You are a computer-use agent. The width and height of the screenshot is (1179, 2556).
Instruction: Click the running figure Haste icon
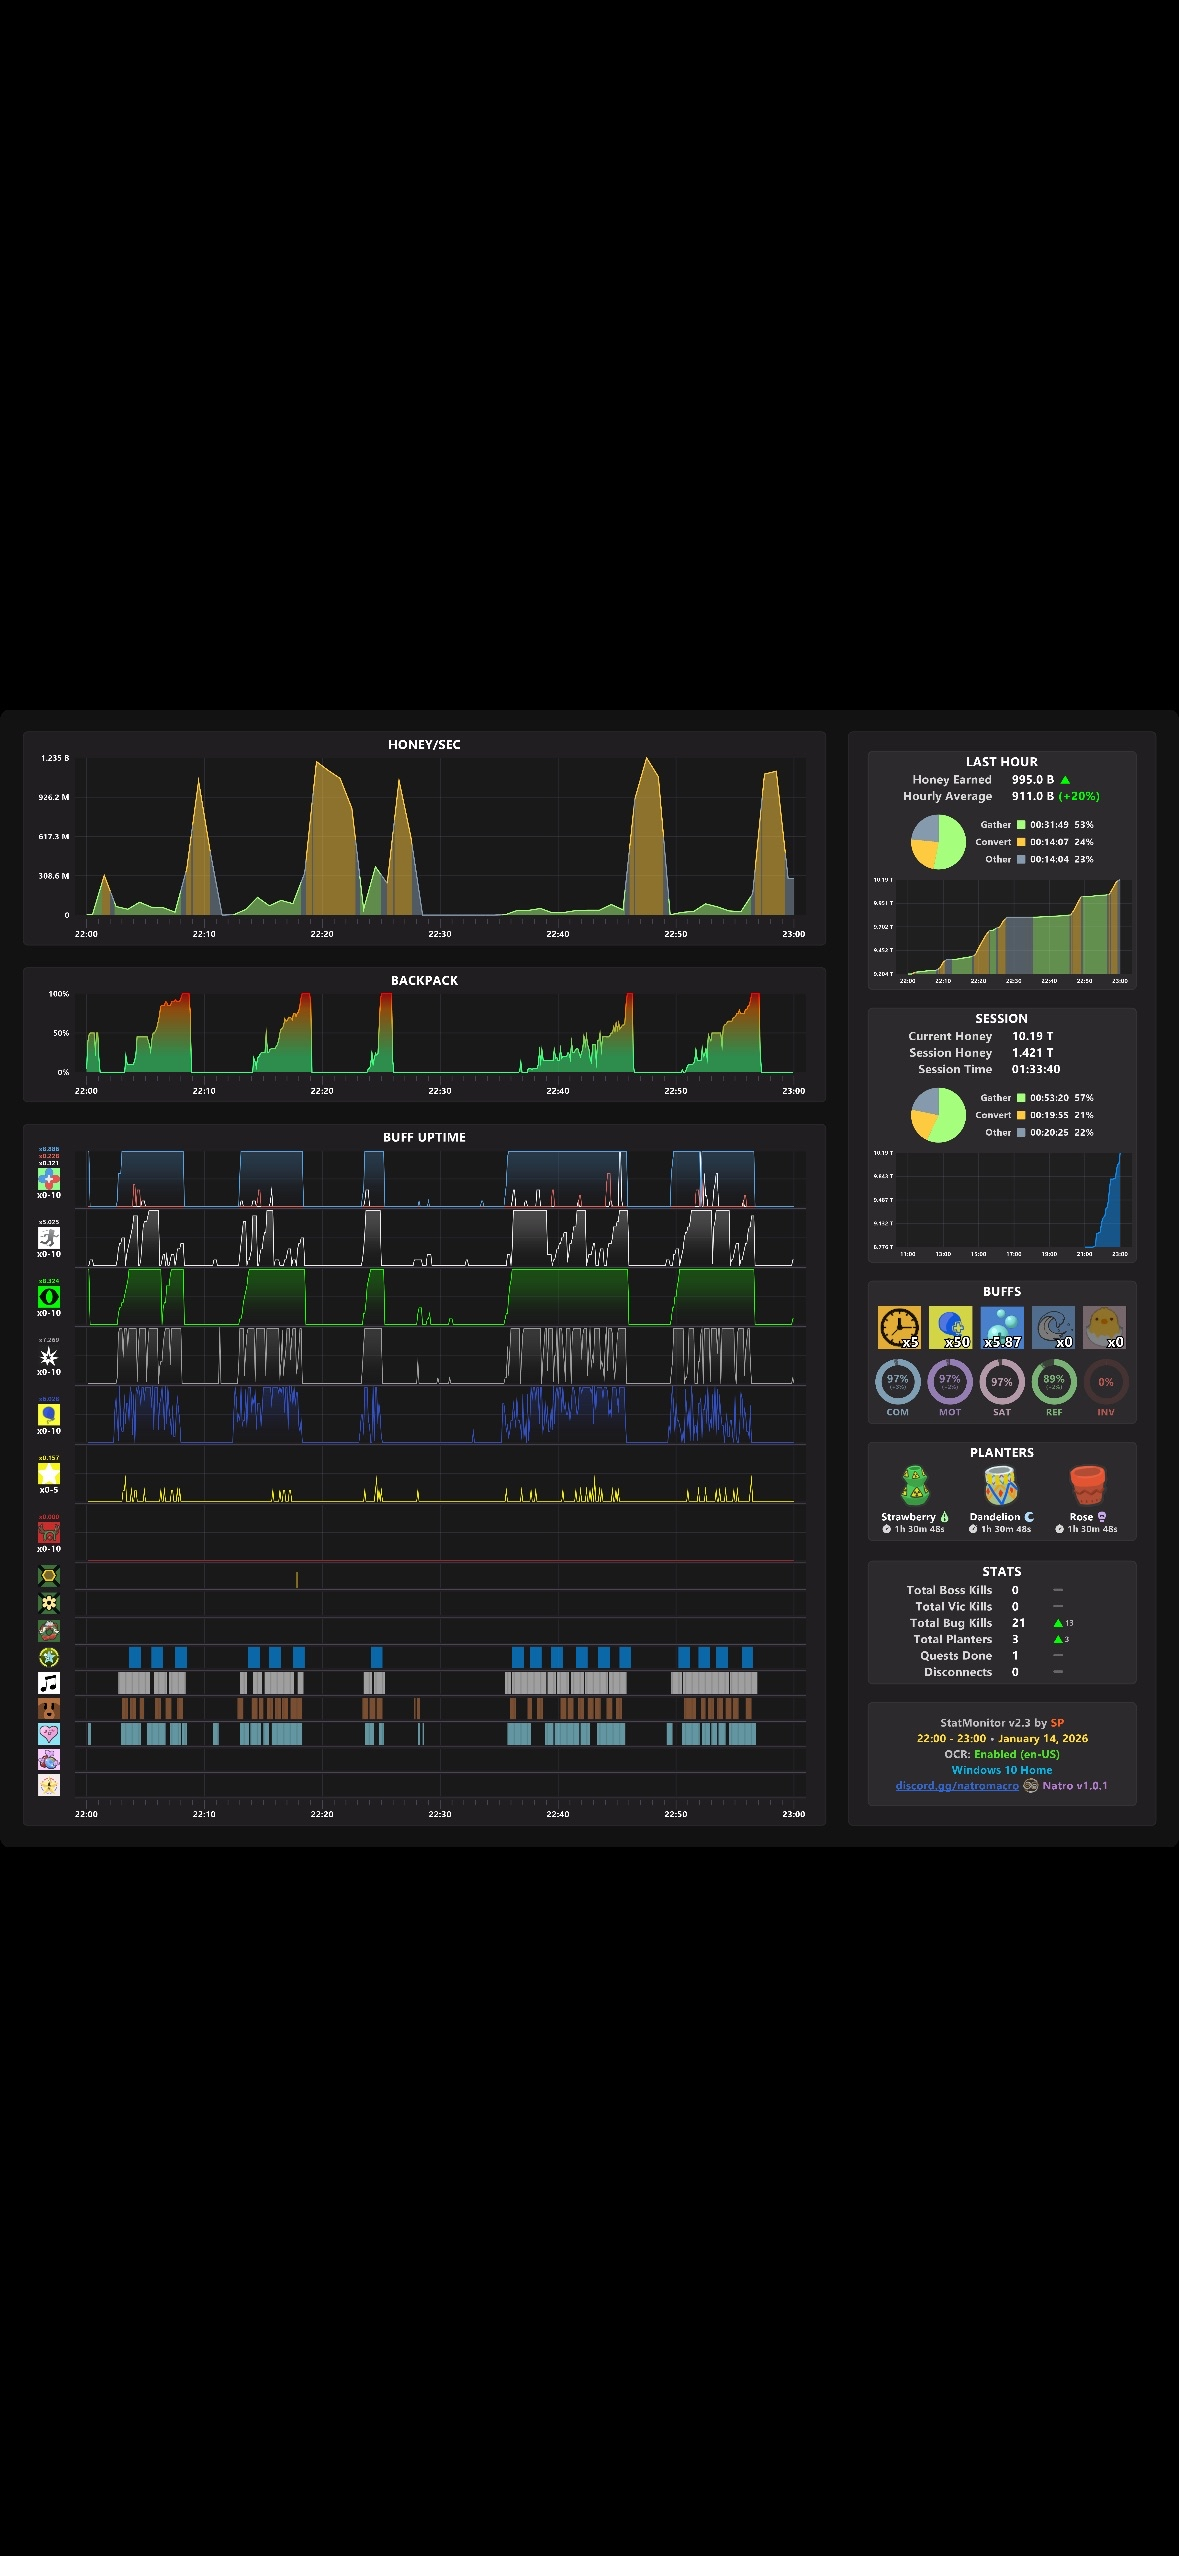[x=49, y=1238]
